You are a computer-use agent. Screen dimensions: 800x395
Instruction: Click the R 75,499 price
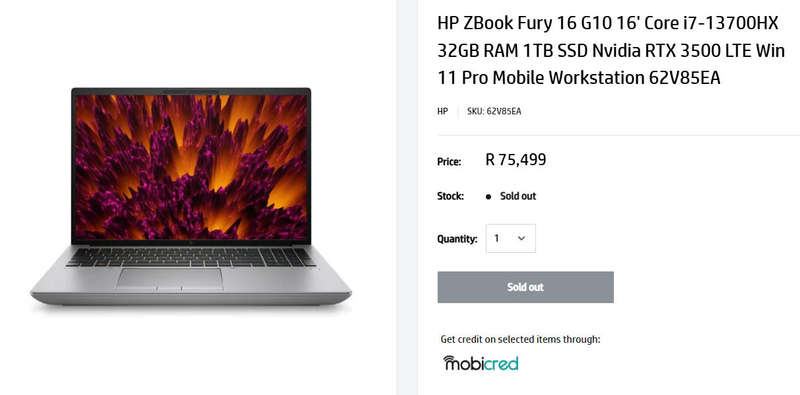[x=516, y=160]
